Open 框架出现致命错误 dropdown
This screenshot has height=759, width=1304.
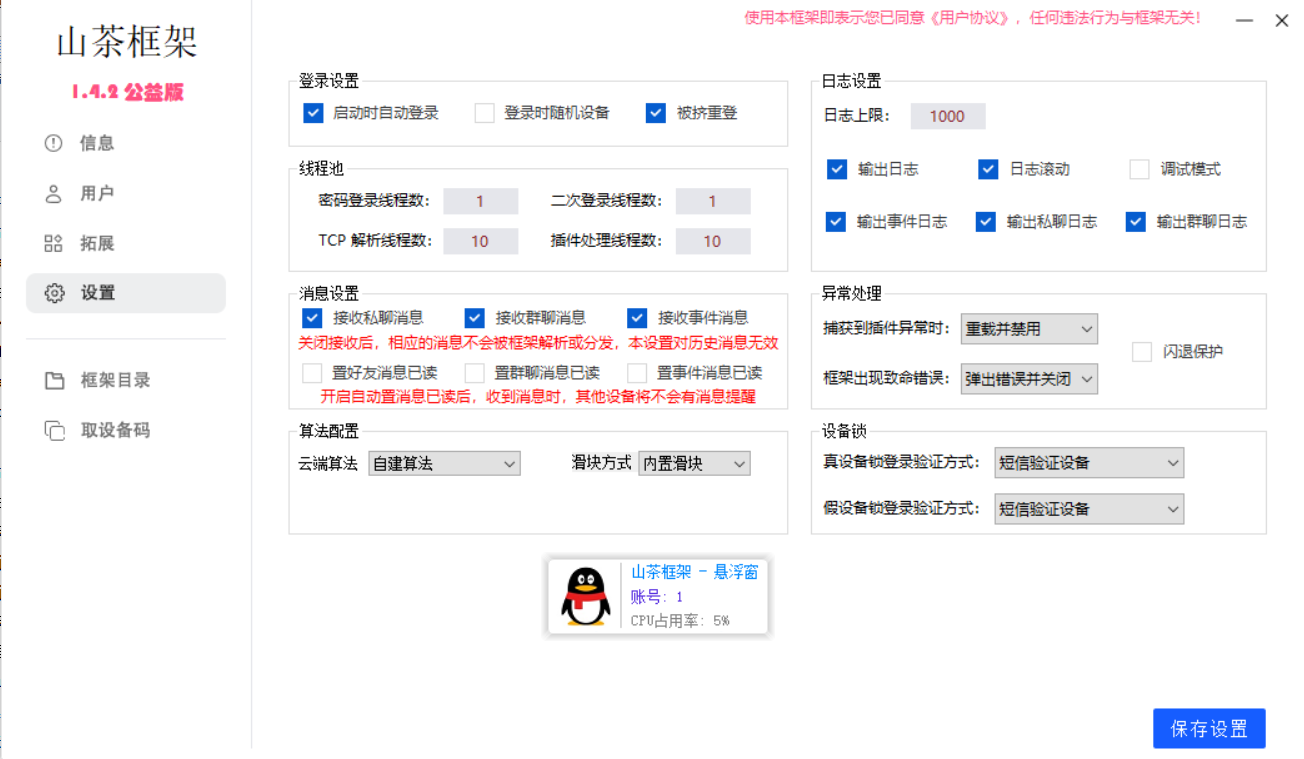[1029, 379]
